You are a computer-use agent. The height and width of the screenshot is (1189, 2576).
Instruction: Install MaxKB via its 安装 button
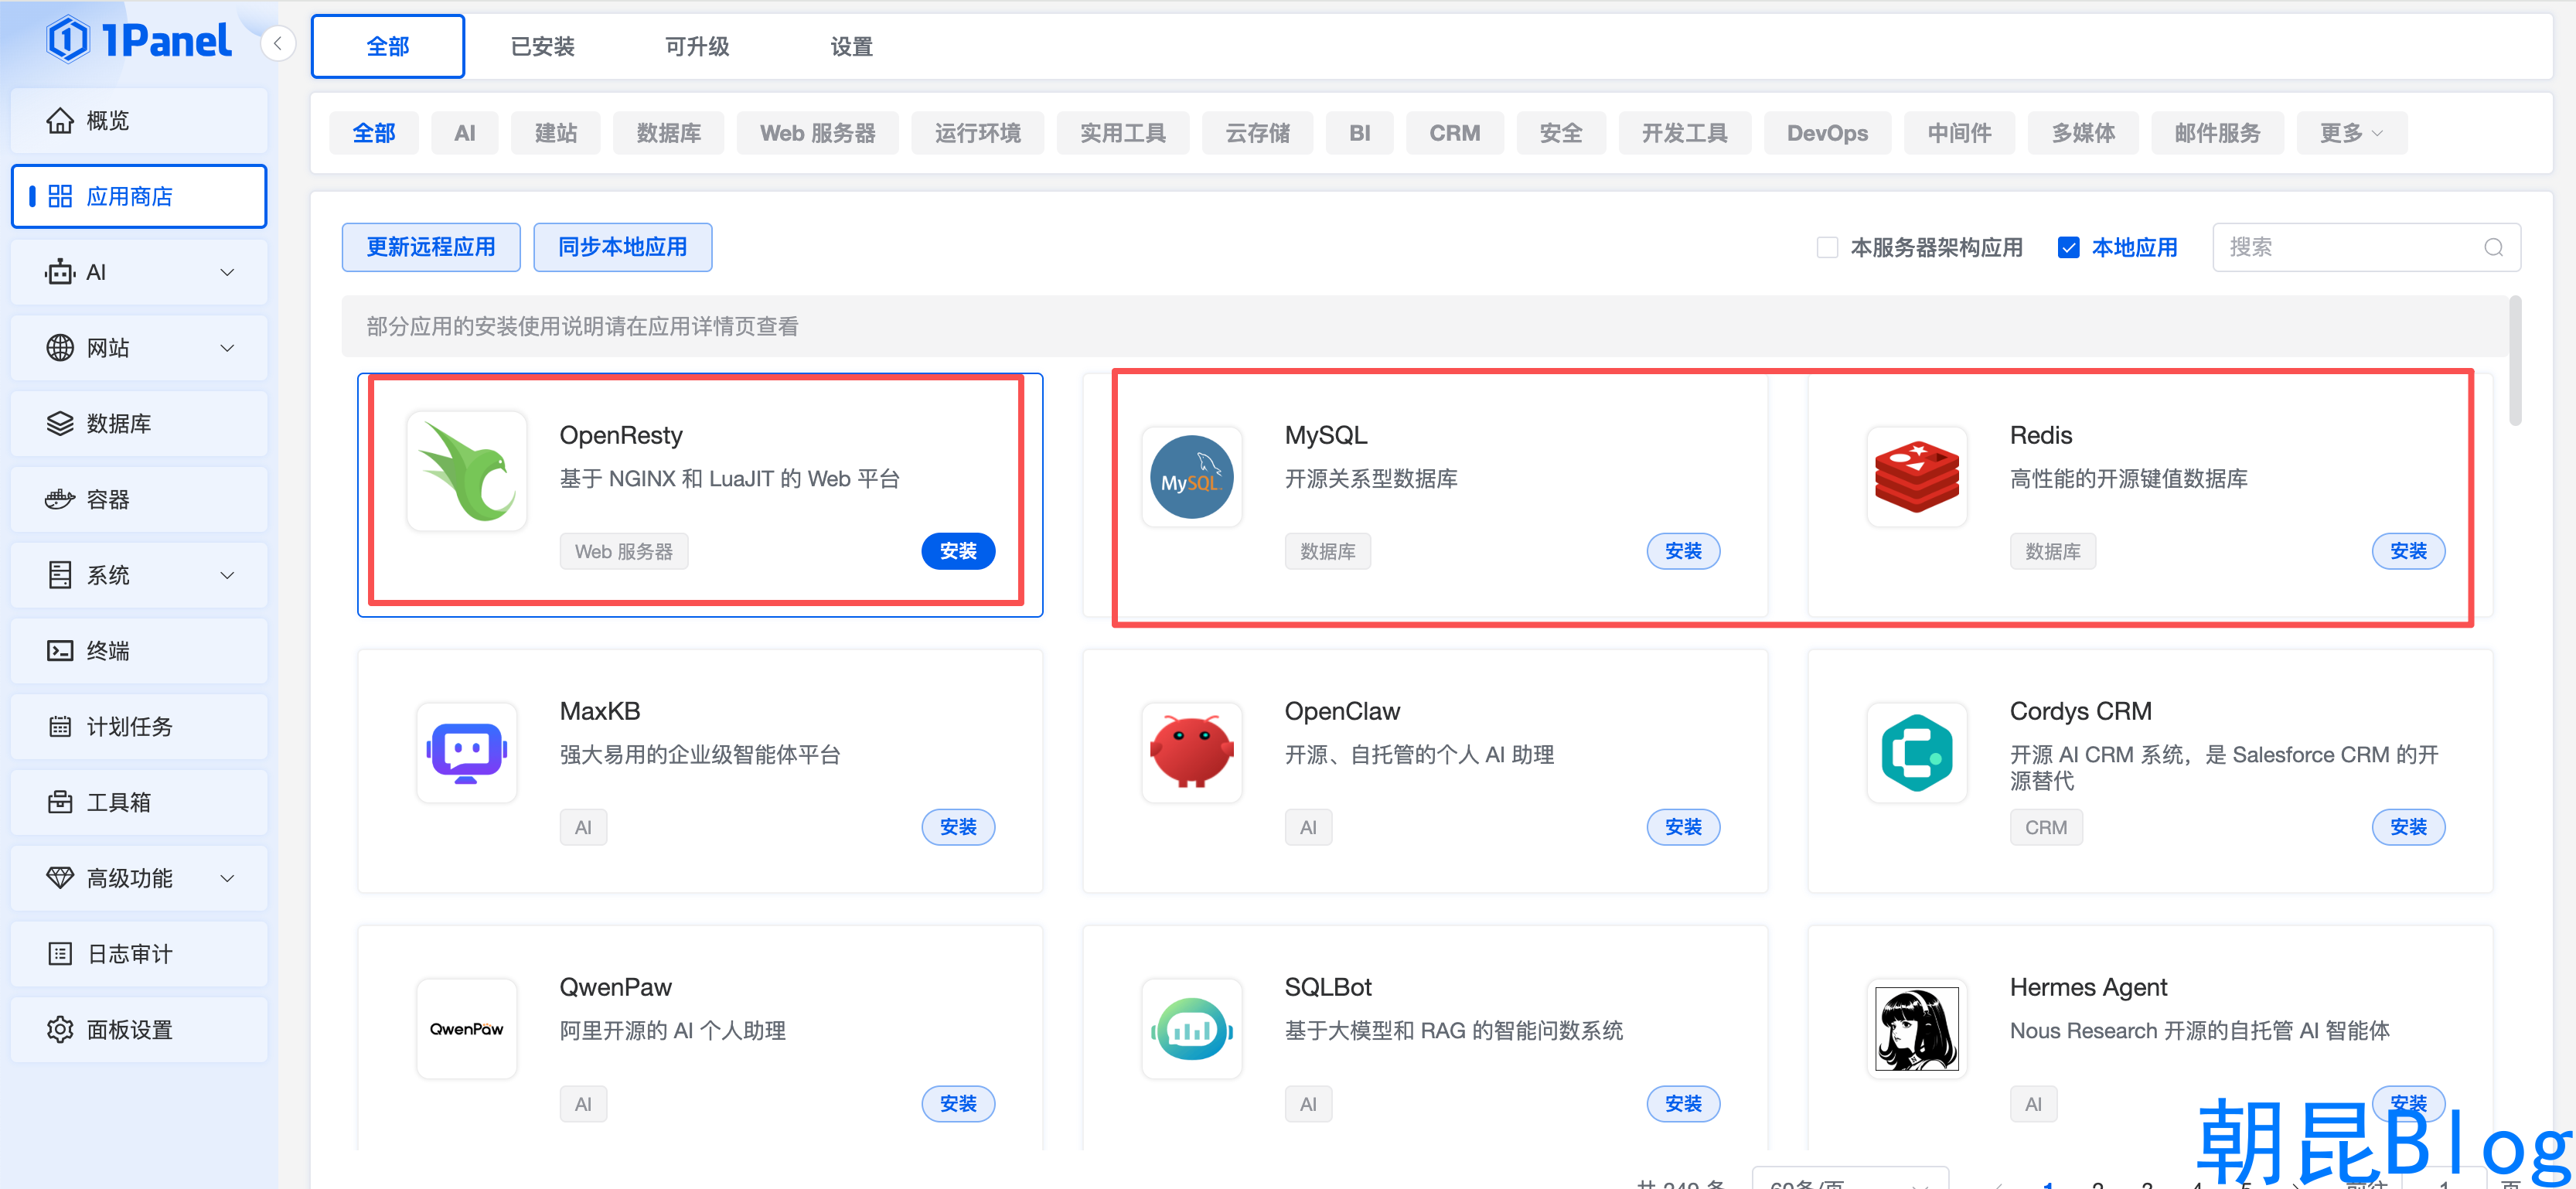[958, 827]
